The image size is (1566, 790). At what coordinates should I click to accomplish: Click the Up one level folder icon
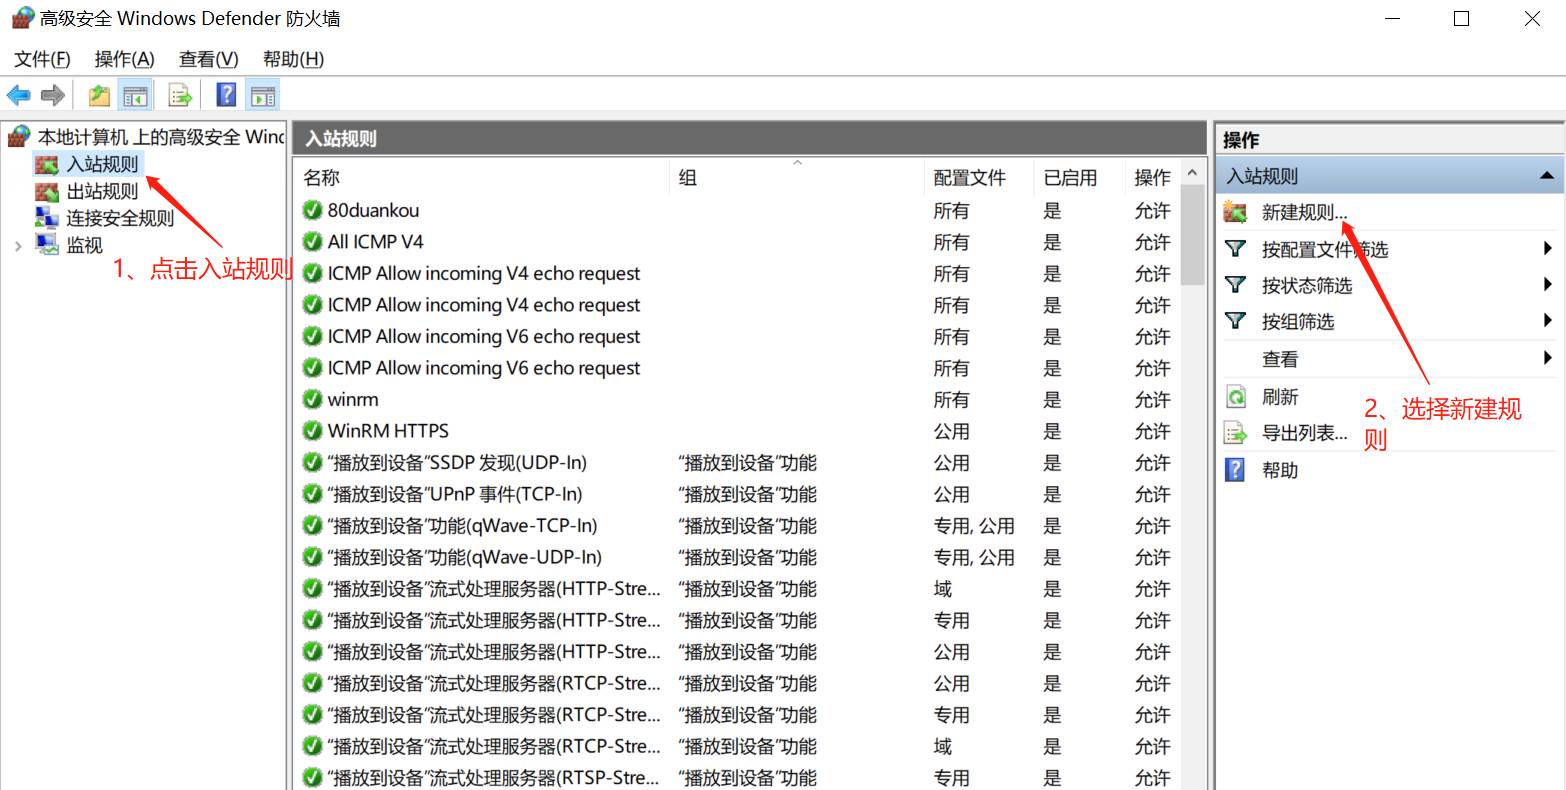pos(99,95)
